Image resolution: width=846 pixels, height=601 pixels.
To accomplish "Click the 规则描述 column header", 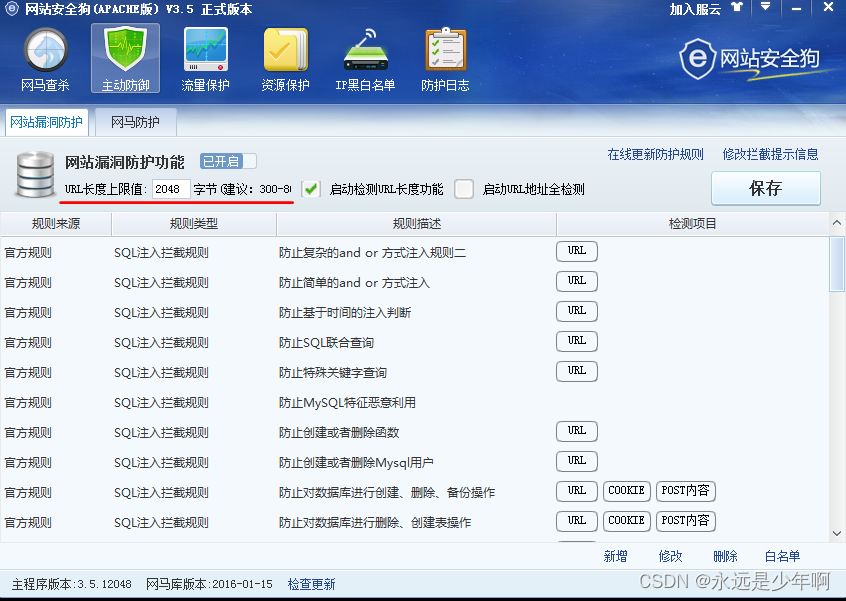I will click(417, 224).
